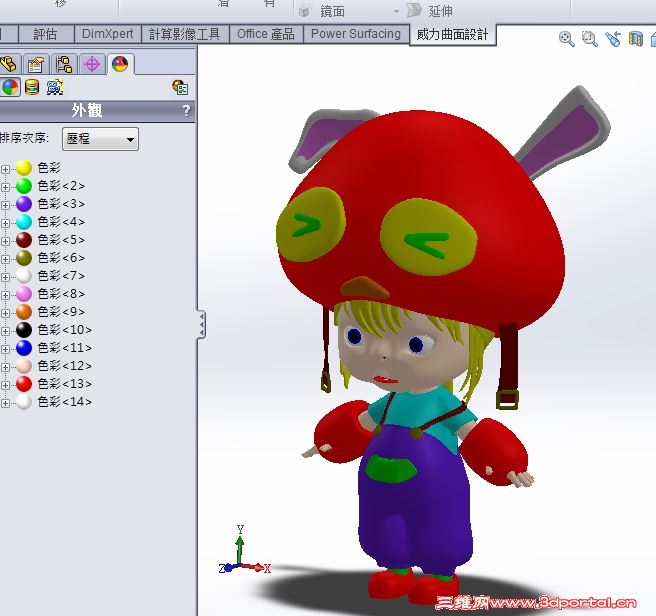The image size is (656, 616).
Task: Select the 色彩<13> label
Action: pos(64,384)
